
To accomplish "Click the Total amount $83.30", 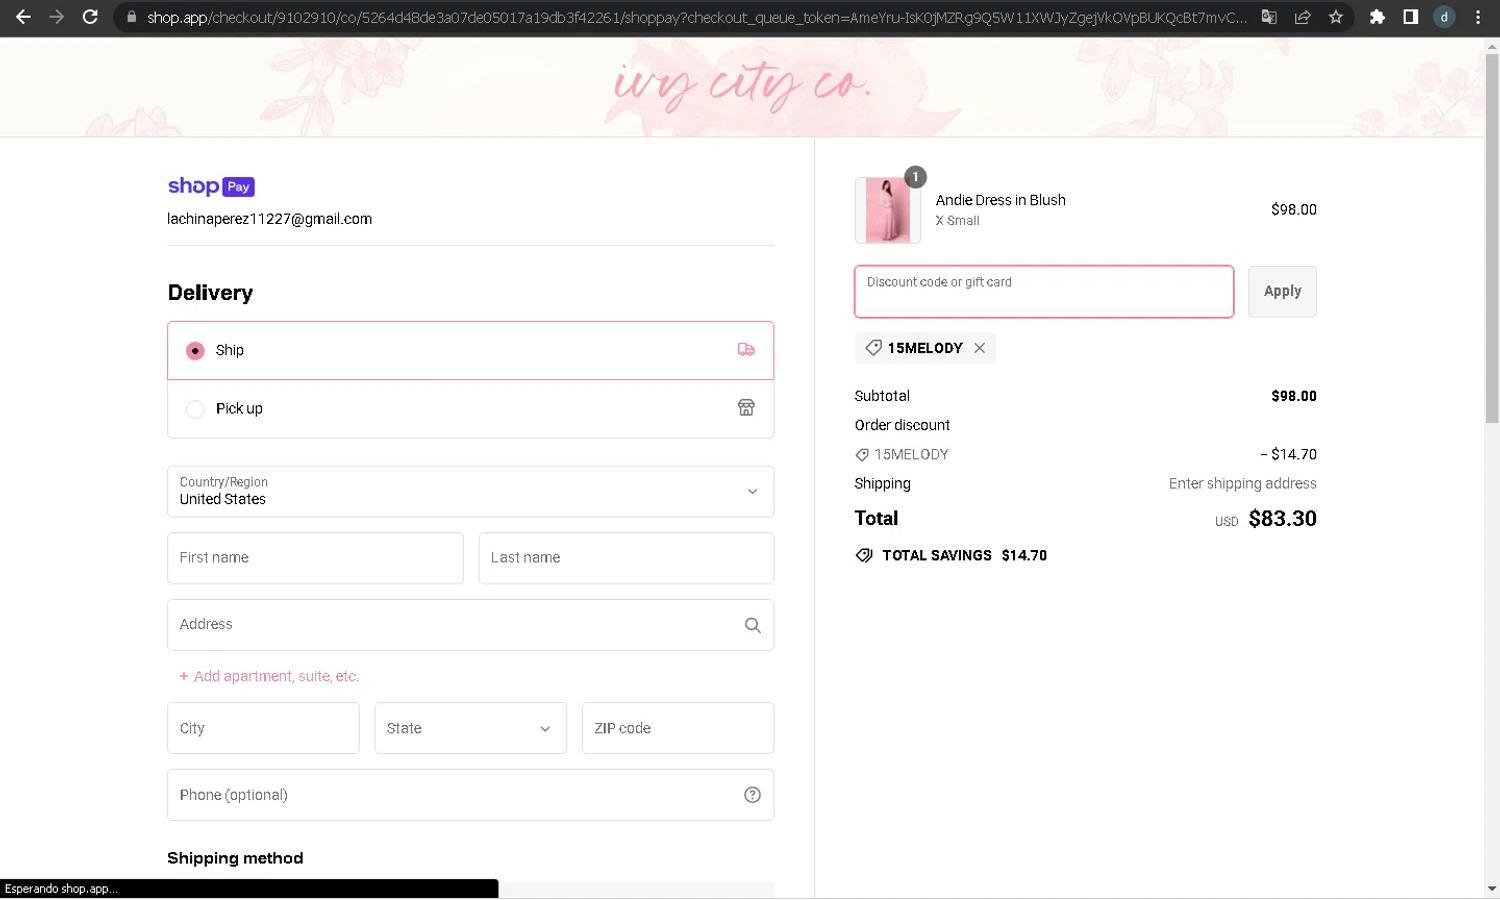I will point(1282,519).
